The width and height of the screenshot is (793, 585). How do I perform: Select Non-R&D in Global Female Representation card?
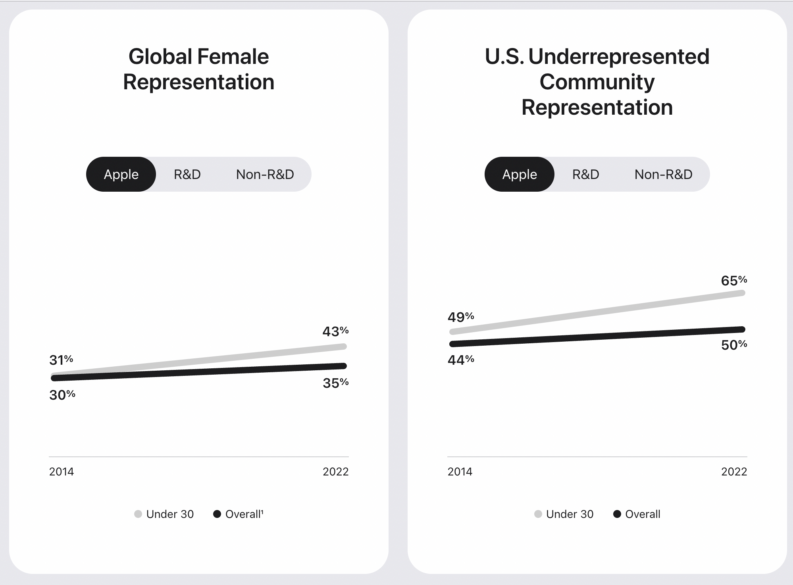click(265, 174)
